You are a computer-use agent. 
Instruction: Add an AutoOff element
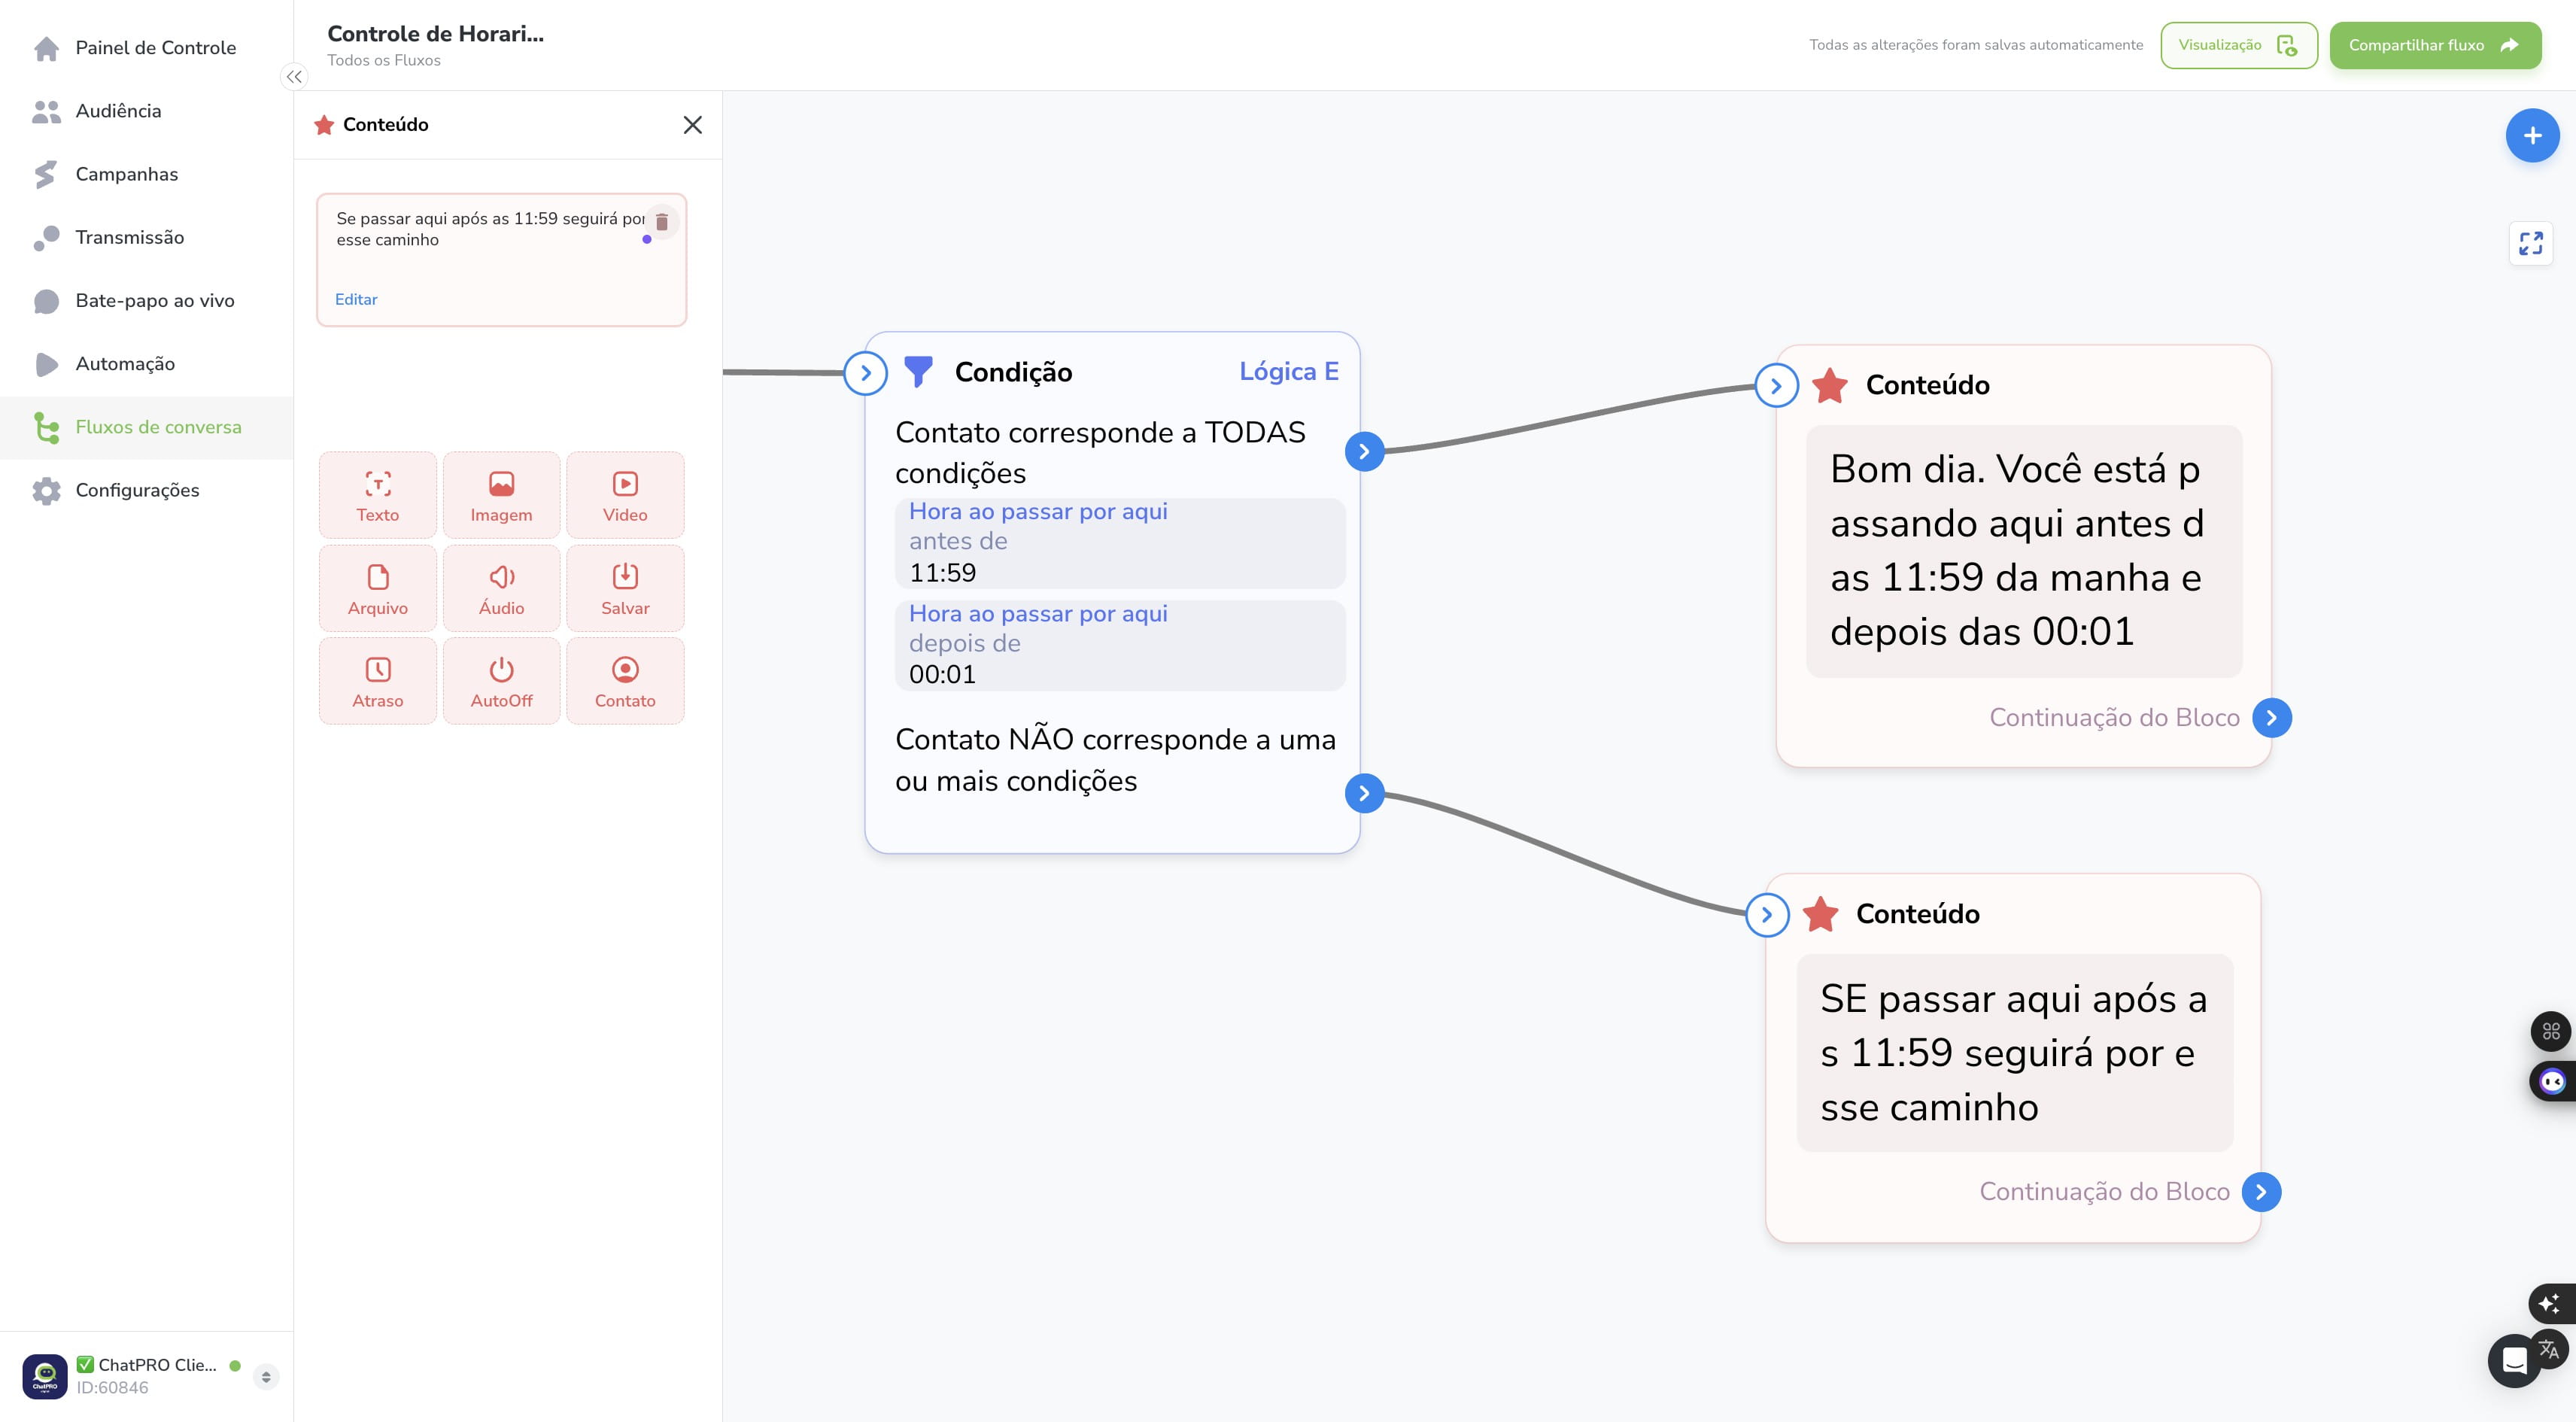click(x=502, y=681)
